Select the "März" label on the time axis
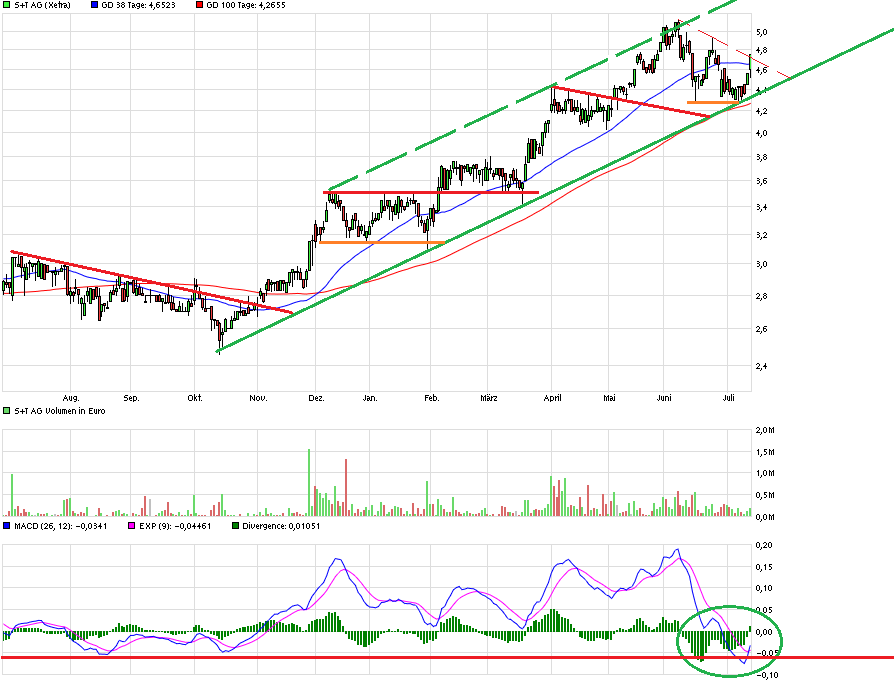This screenshot has width=894, height=684. pos(489,397)
